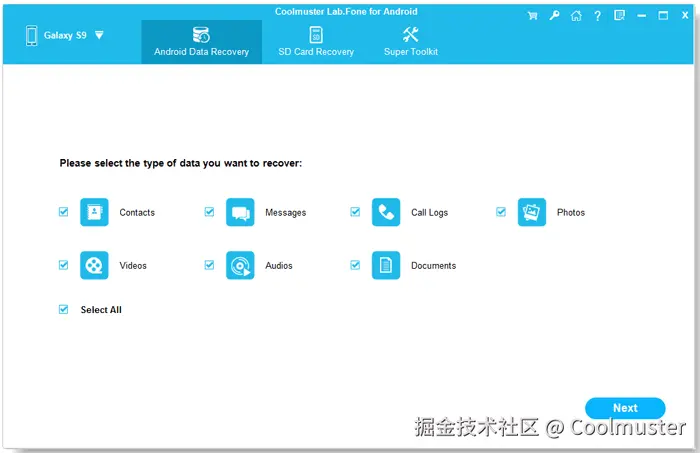Open the Super Toolkit tab
Viewport: 700px width, 453px height.
click(411, 42)
